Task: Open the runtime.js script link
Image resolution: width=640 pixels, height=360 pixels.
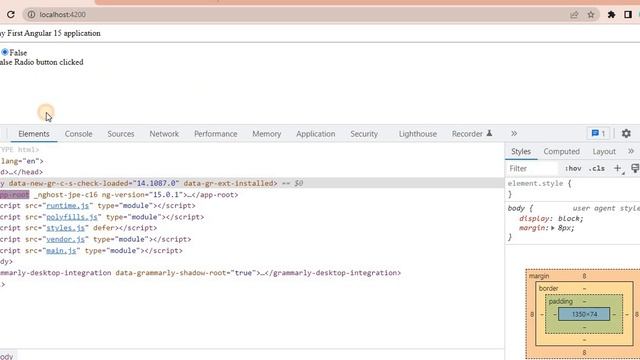Action: click(67, 206)
